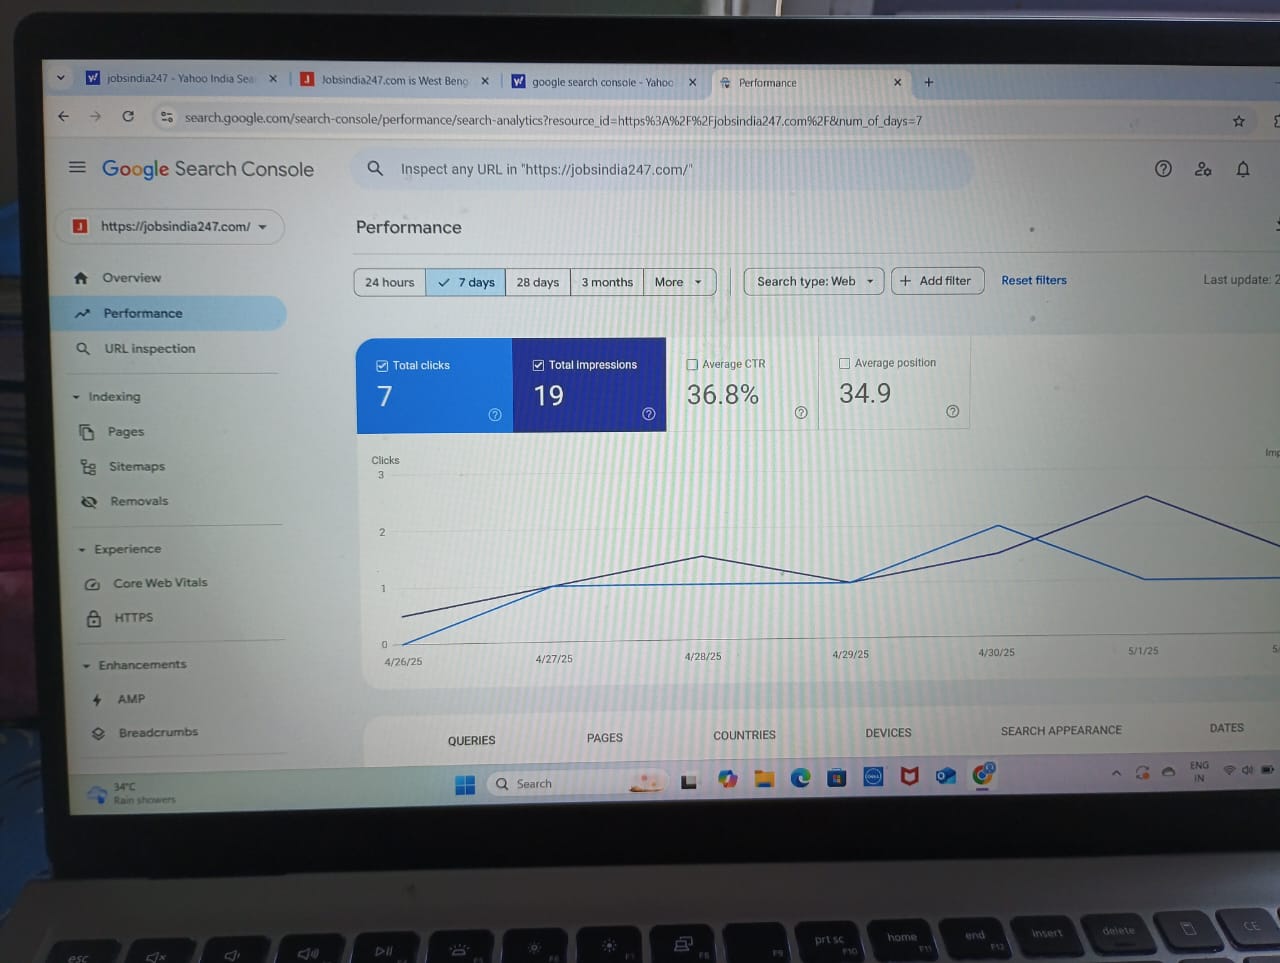This screenshot has height=963, width=1280.
Task: Click the Google Search Console logo
Action: point(208,169)
